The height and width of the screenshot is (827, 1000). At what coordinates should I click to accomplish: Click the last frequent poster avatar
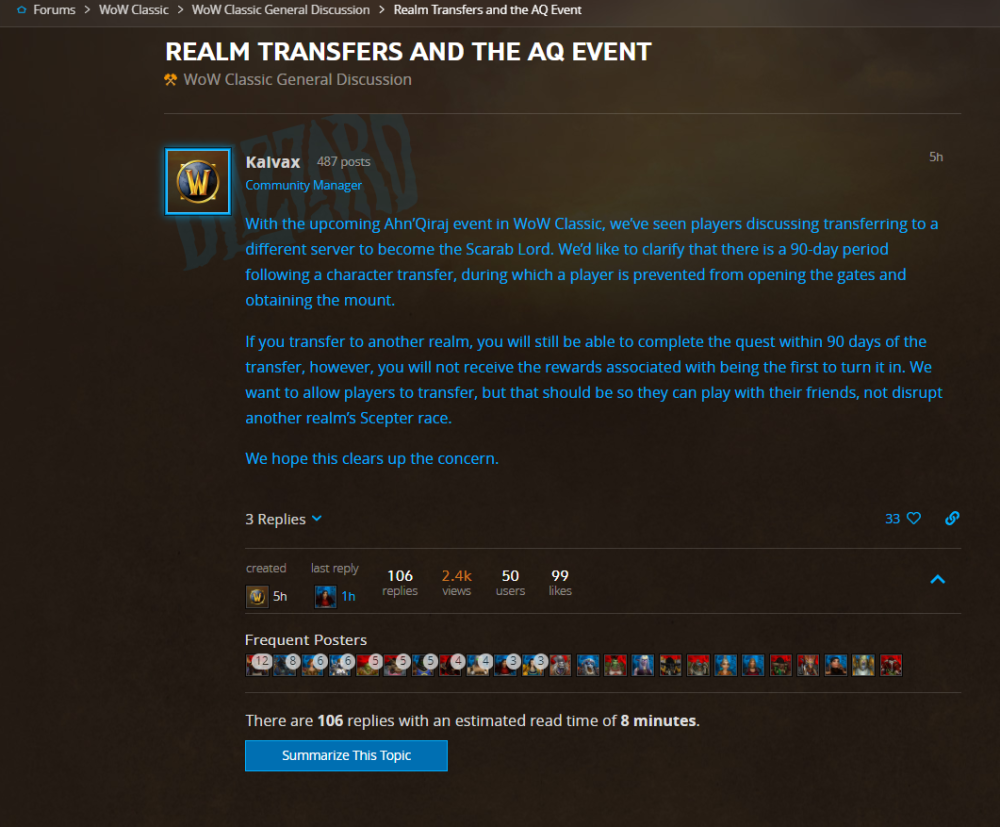(x=891, y=665)
